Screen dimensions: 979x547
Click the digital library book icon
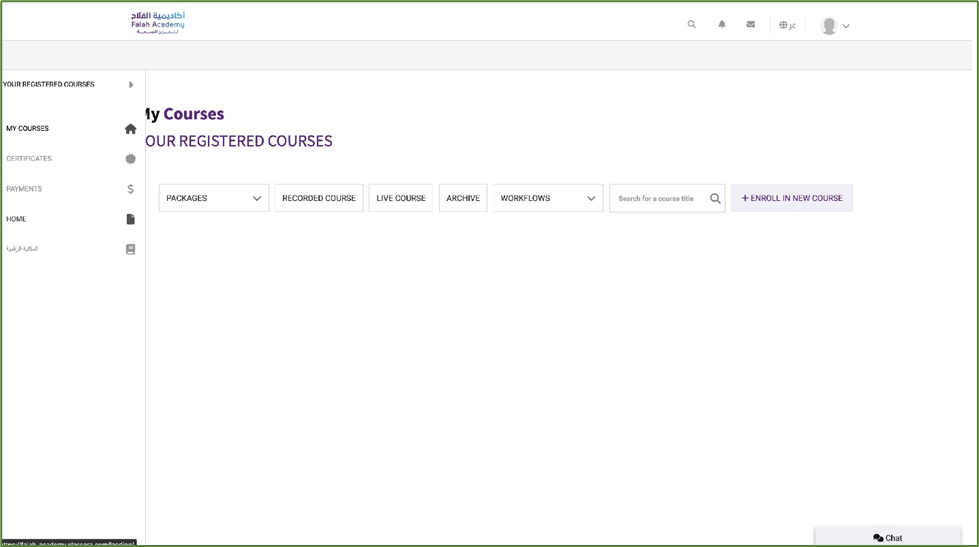click(130, 249)
